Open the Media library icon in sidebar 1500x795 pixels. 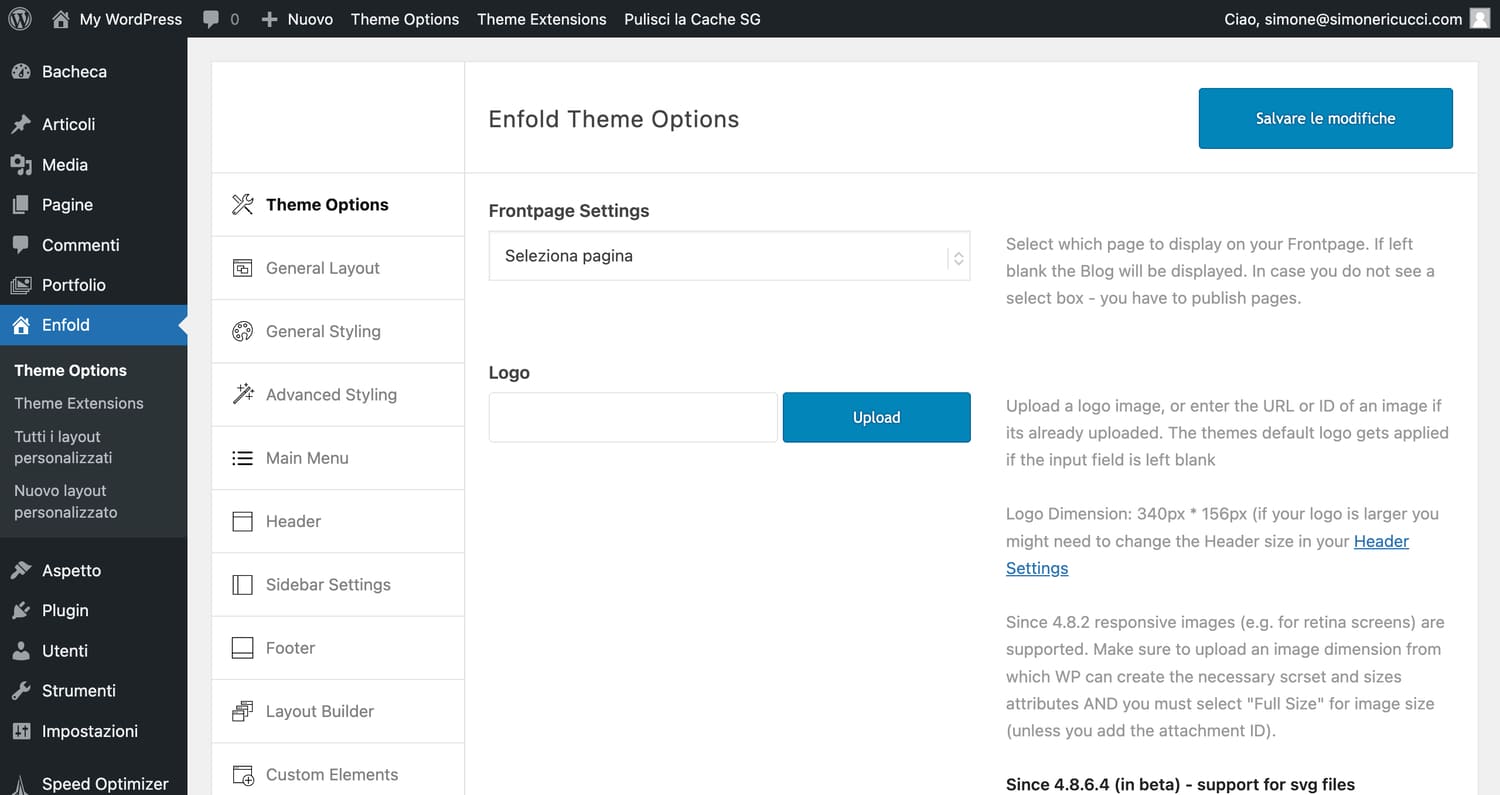tap(21, 164)
